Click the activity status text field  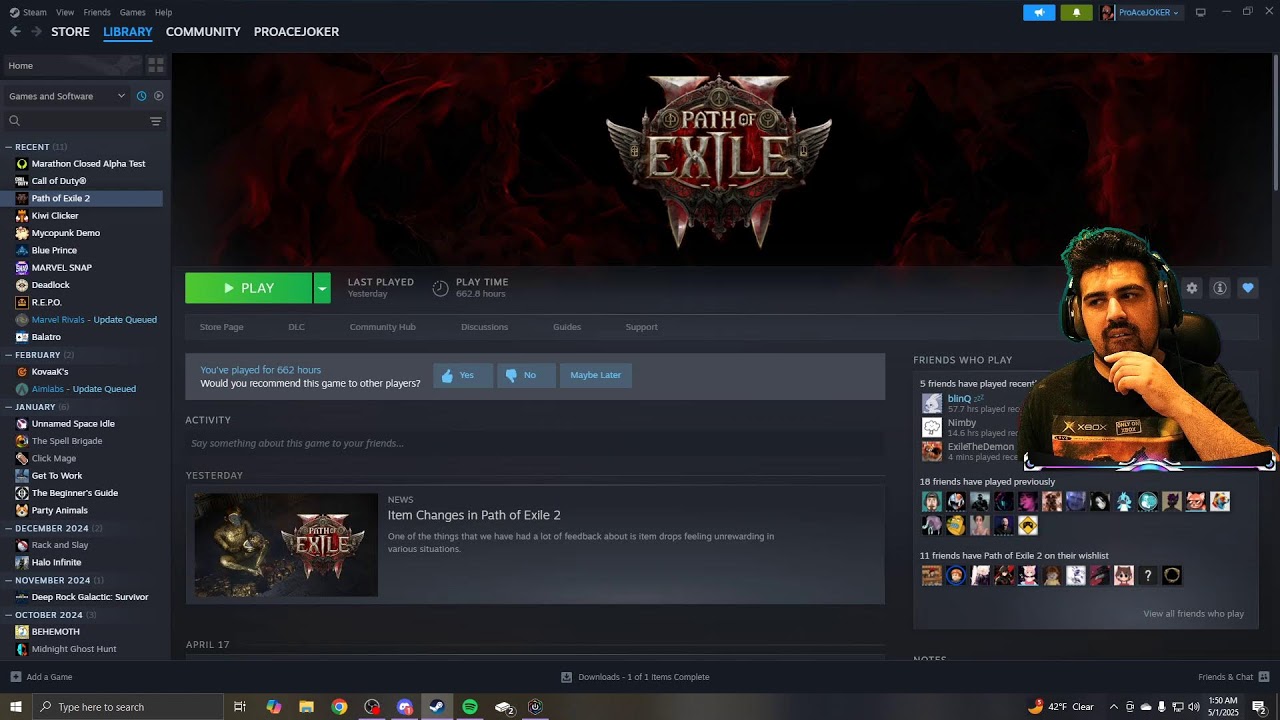tap(535, 443)
